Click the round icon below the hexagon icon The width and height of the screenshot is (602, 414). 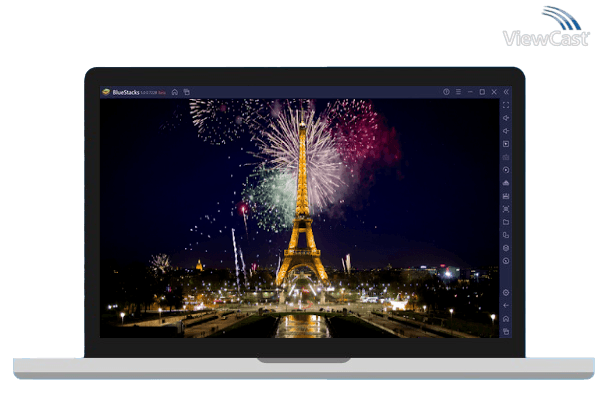[x=506, y=261]
